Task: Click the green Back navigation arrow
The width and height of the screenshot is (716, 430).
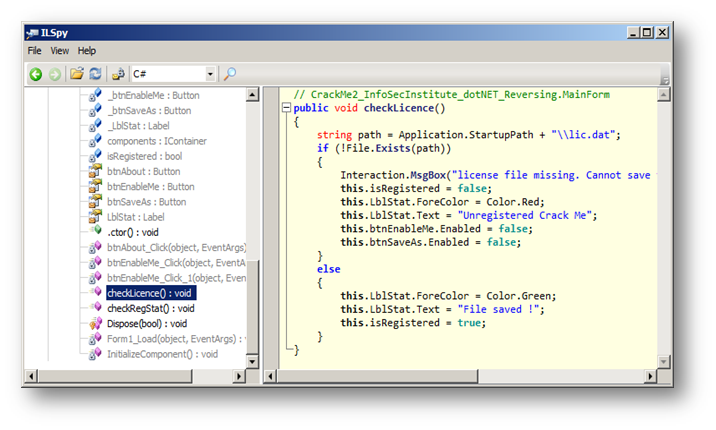Action: point(36,74)
